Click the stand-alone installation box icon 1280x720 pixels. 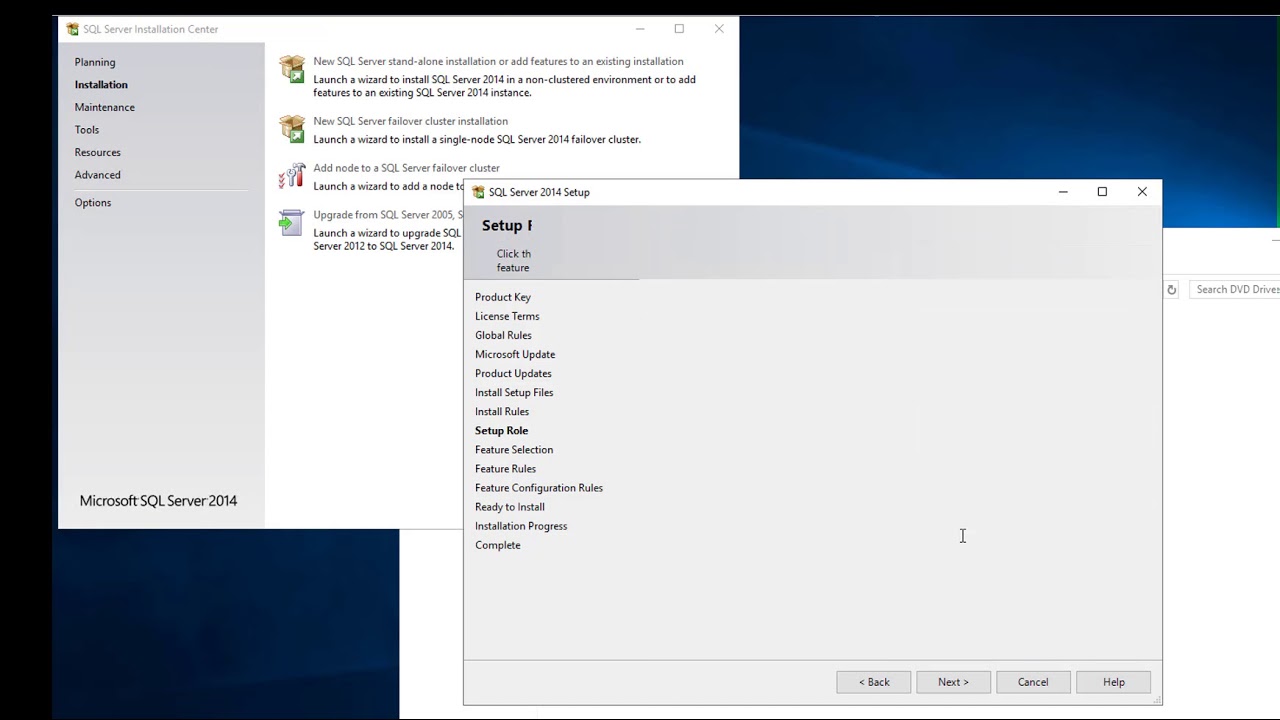pos(292,69)
